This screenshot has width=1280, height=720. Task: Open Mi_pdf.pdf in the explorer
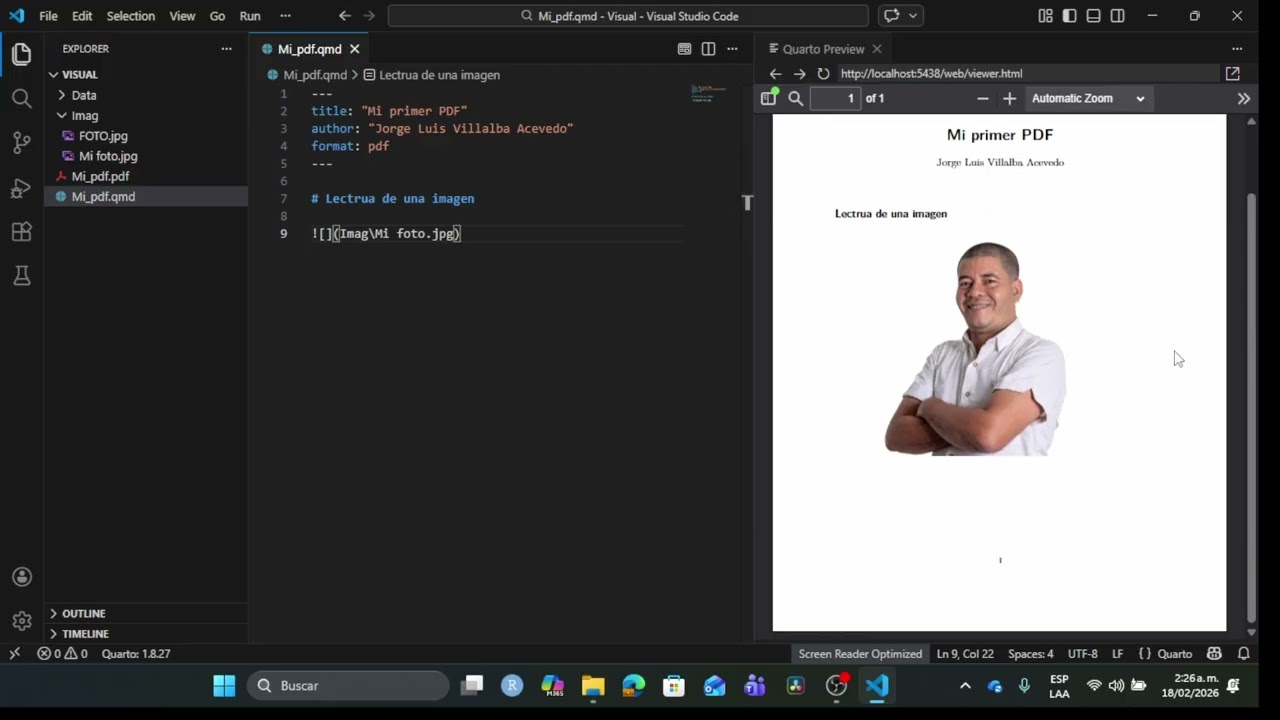point(100,177)
